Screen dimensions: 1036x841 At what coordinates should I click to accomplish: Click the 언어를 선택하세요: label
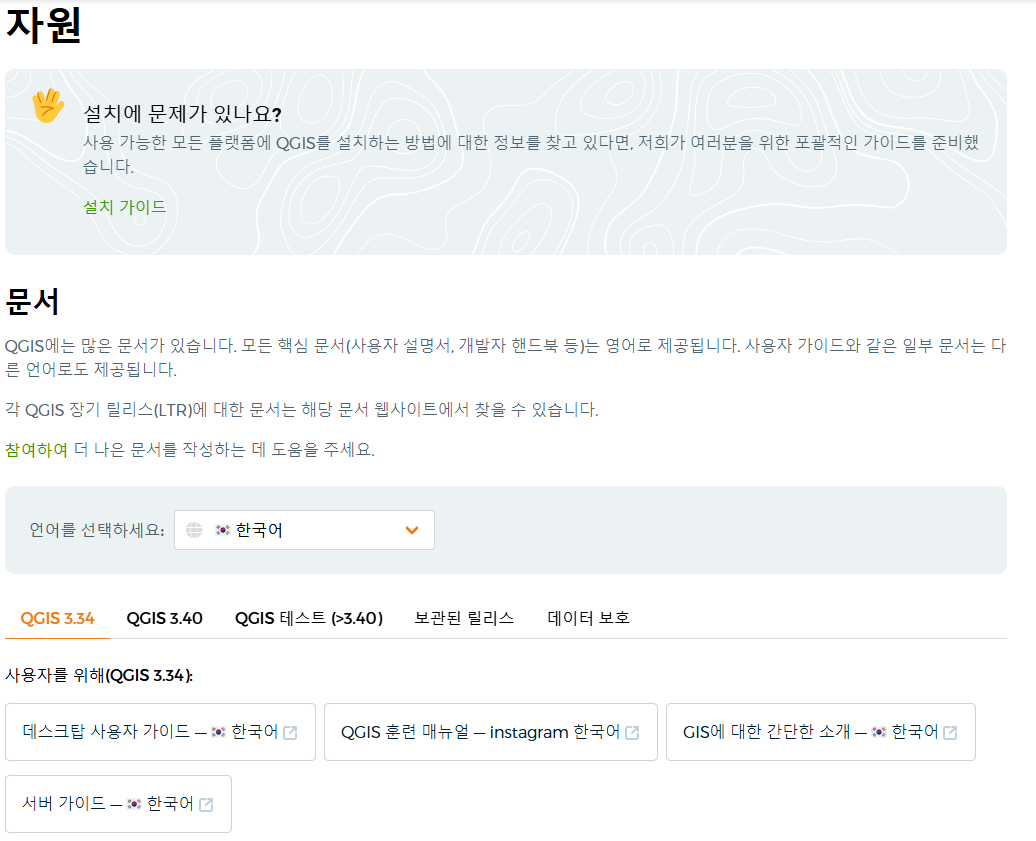click(97, 530)
